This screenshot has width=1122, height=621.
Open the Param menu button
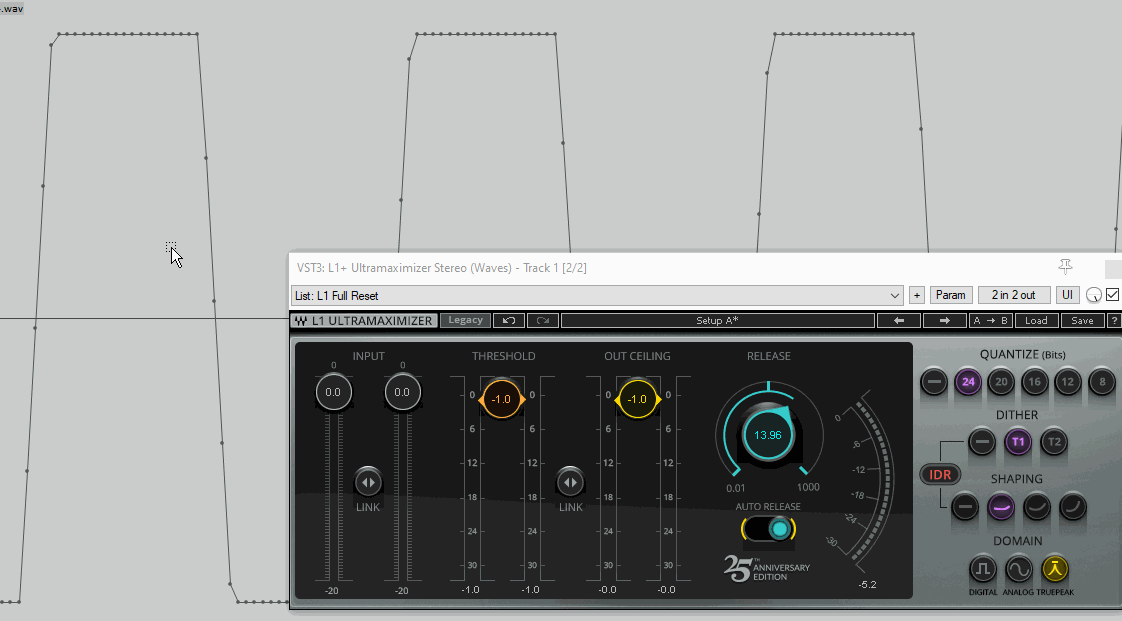pyautogui.click(x=950, y=295)
